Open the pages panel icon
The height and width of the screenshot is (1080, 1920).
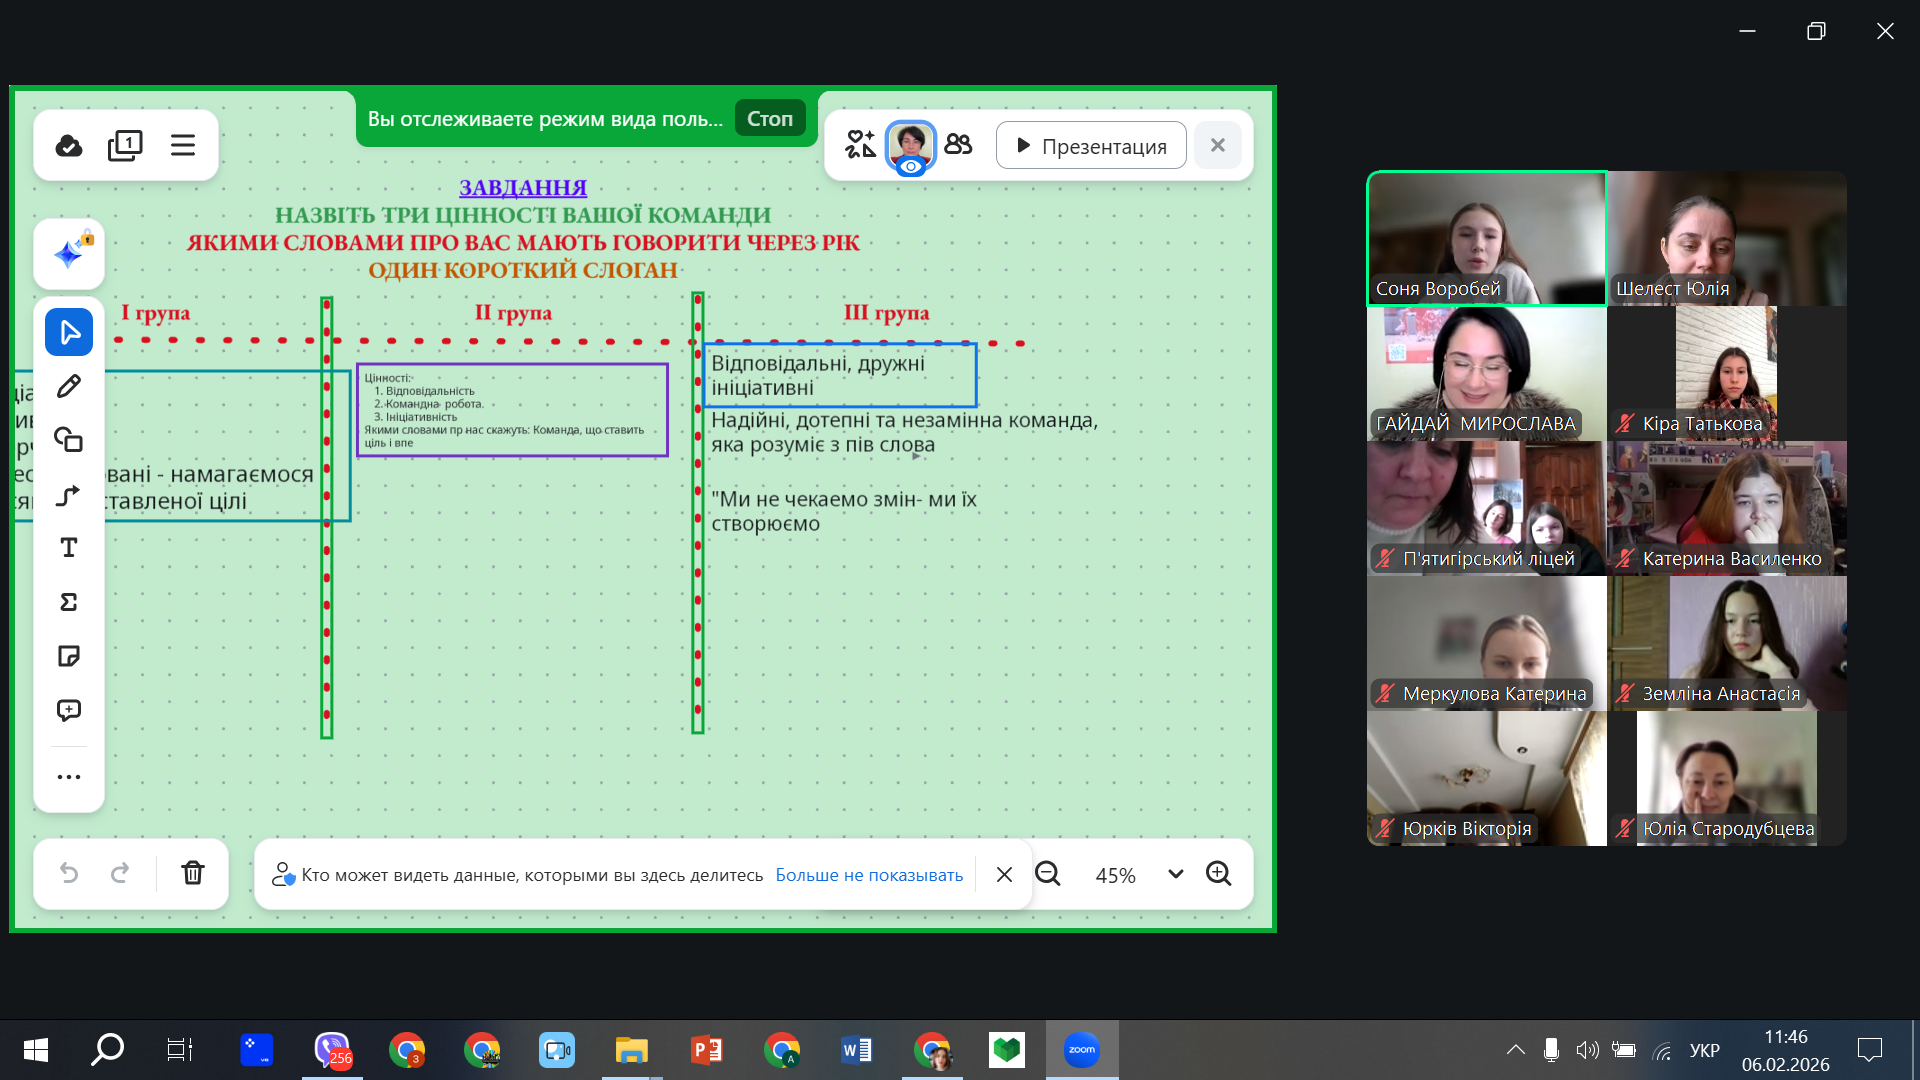click(125, 146)
